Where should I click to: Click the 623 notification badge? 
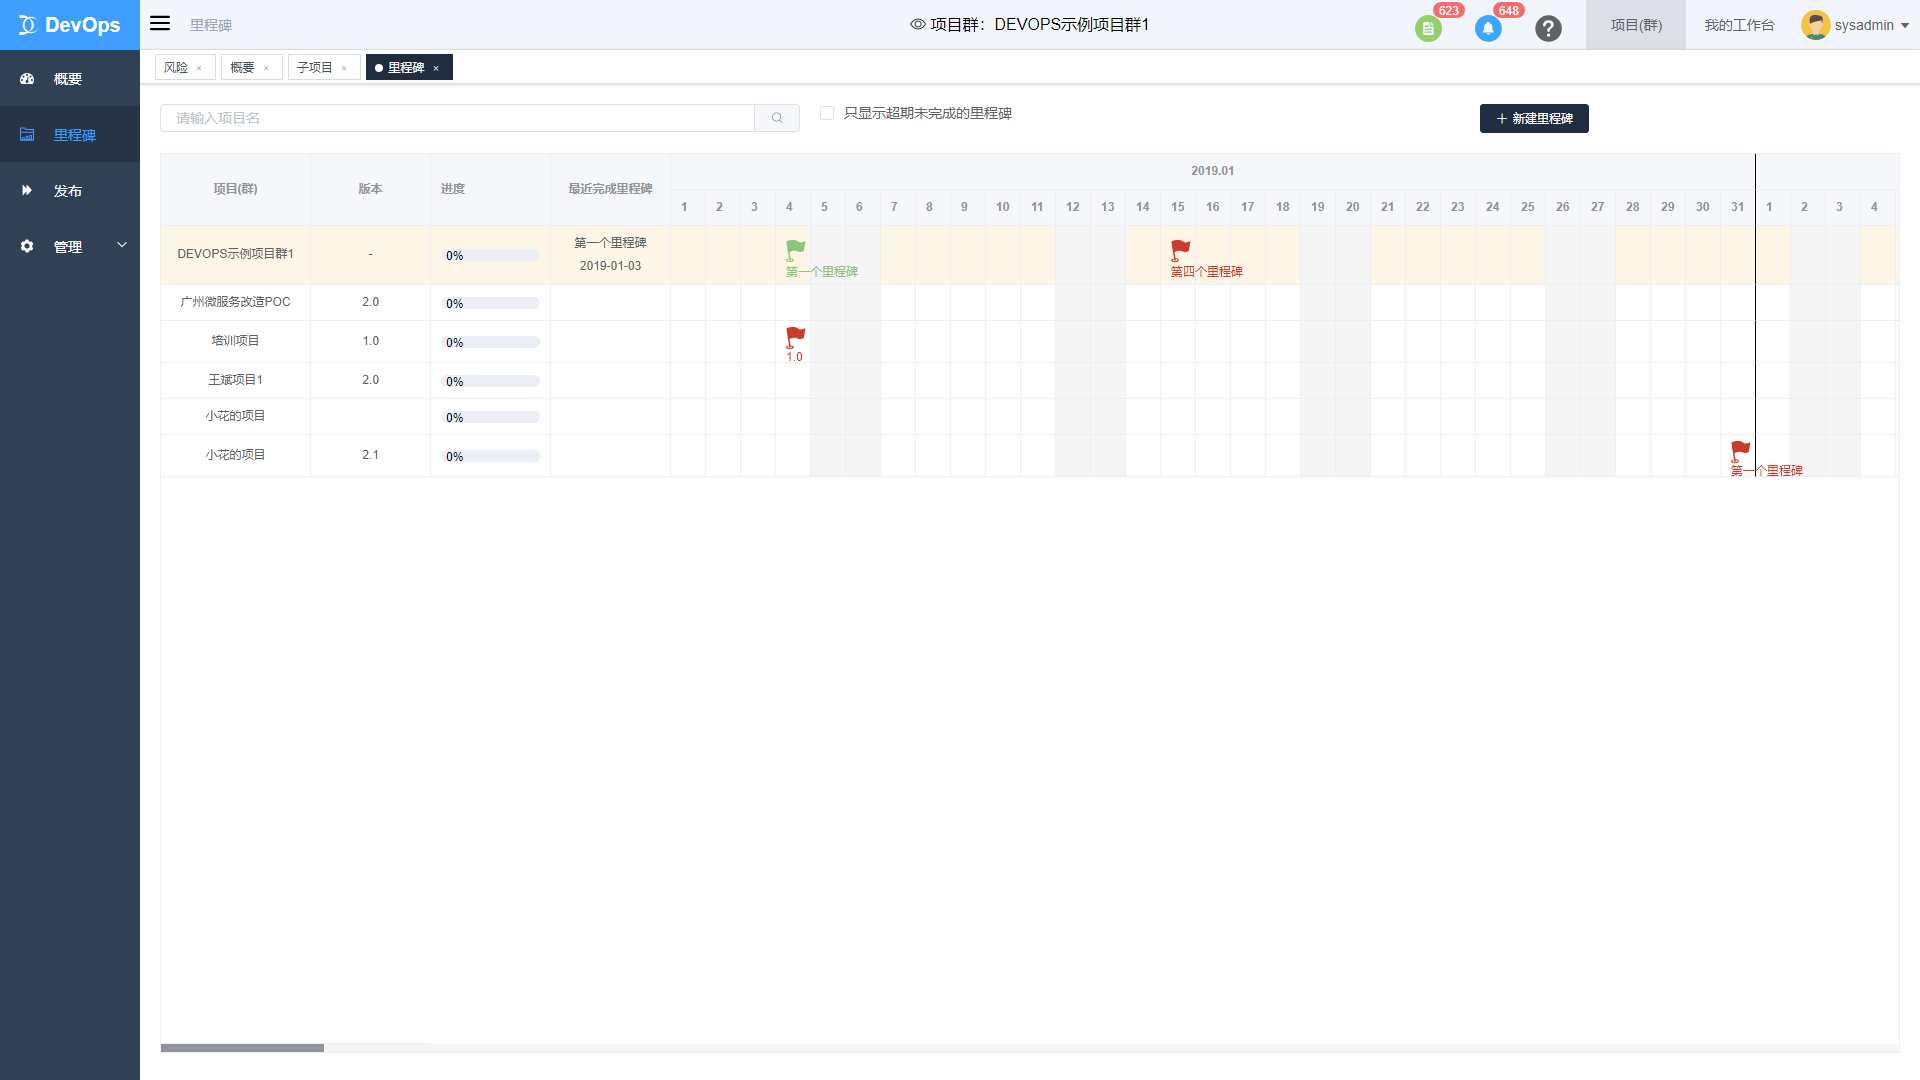[x=1449, y=10]
